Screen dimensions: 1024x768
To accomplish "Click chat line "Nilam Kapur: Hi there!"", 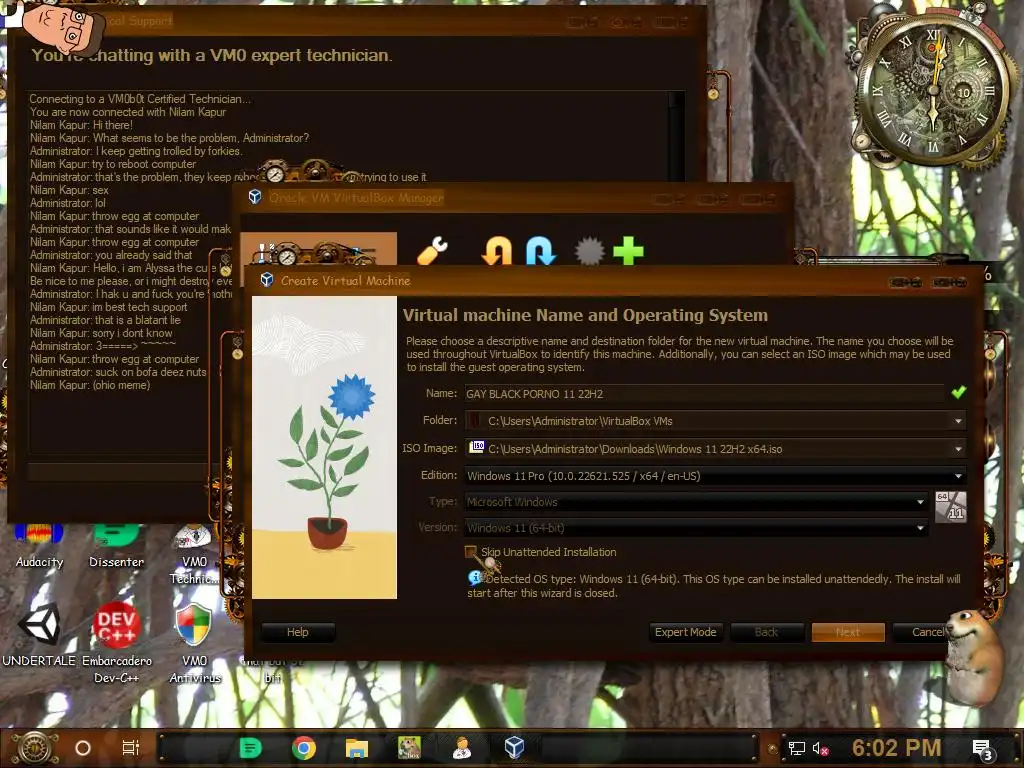I will pos(81,125).
